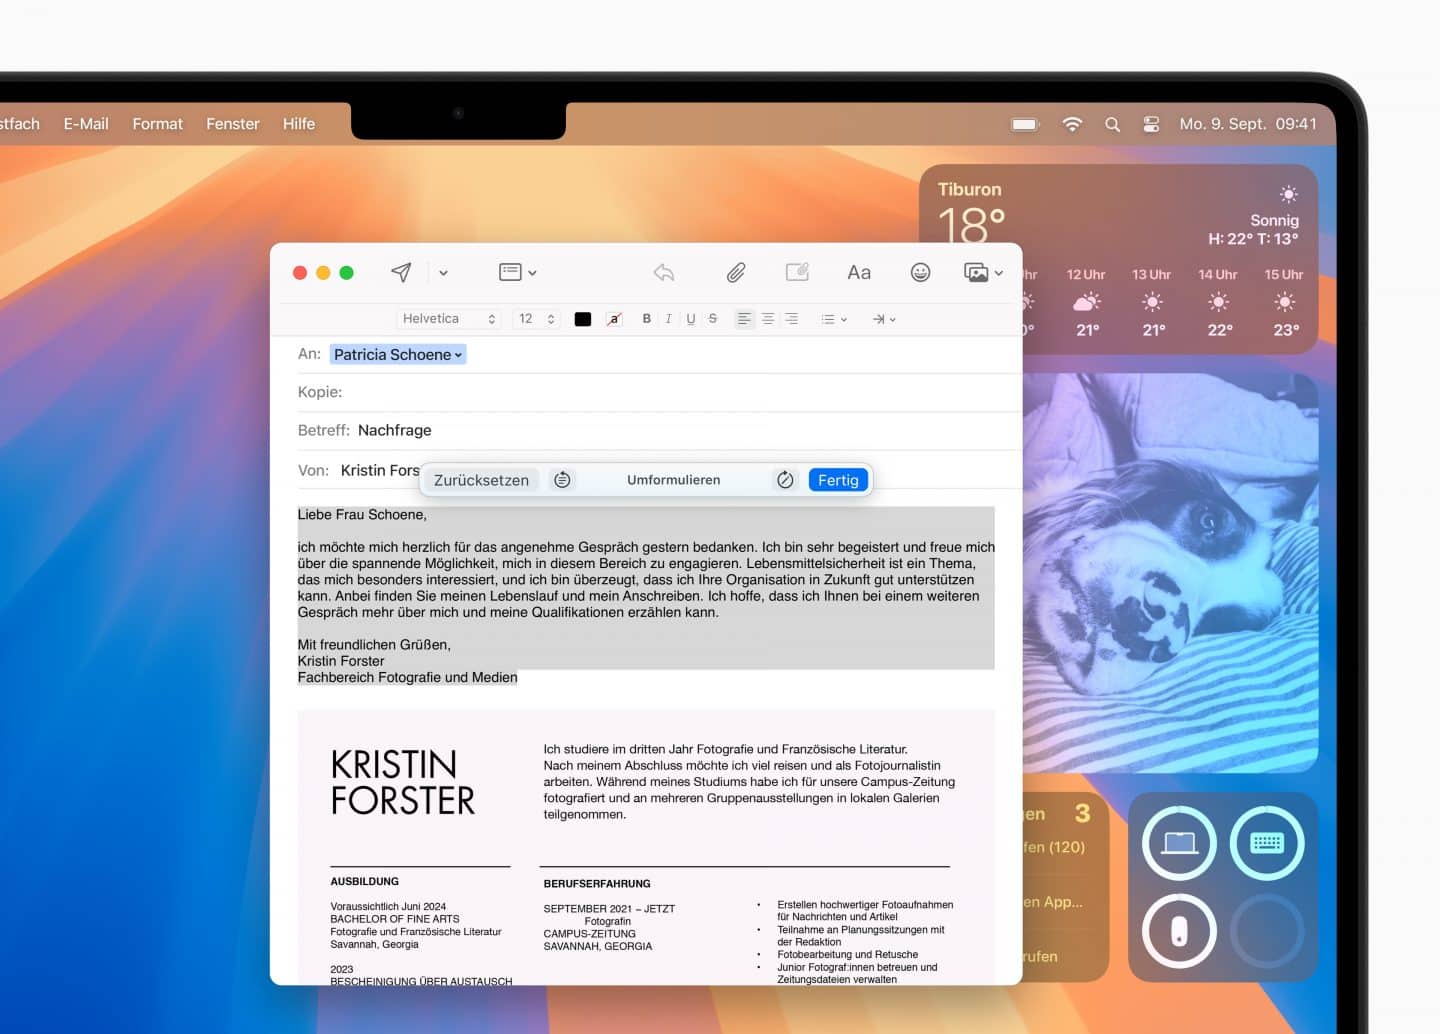The width and height of the screenshot is (1440, 1034).
Task: Show fonts with the Aa icon
Action: tap(858, 271)
